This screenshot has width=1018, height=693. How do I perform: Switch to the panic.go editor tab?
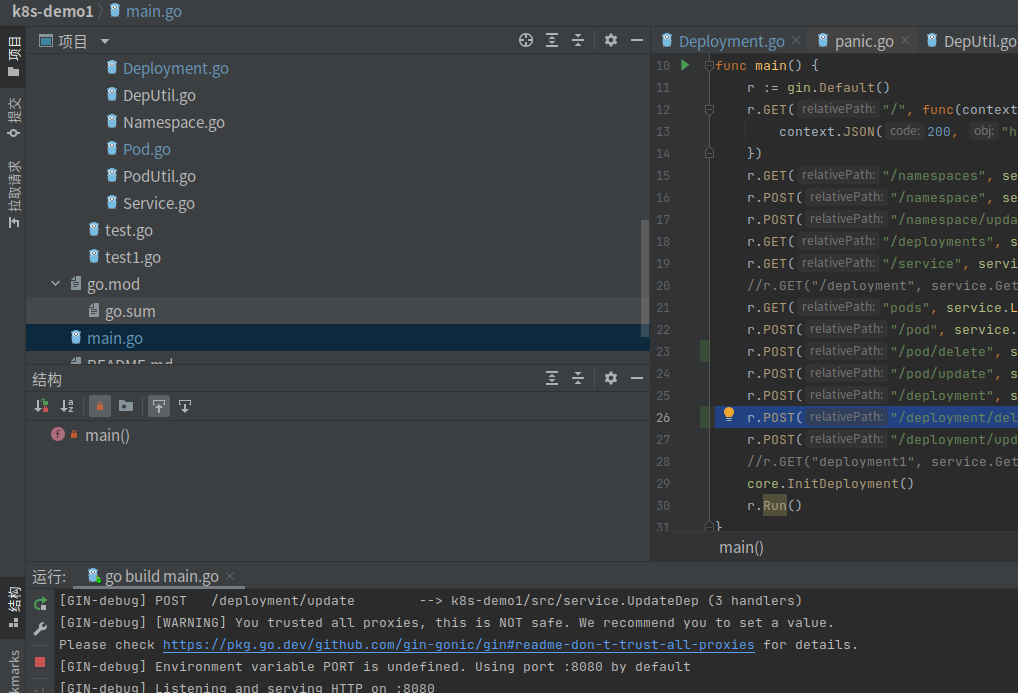863,41
